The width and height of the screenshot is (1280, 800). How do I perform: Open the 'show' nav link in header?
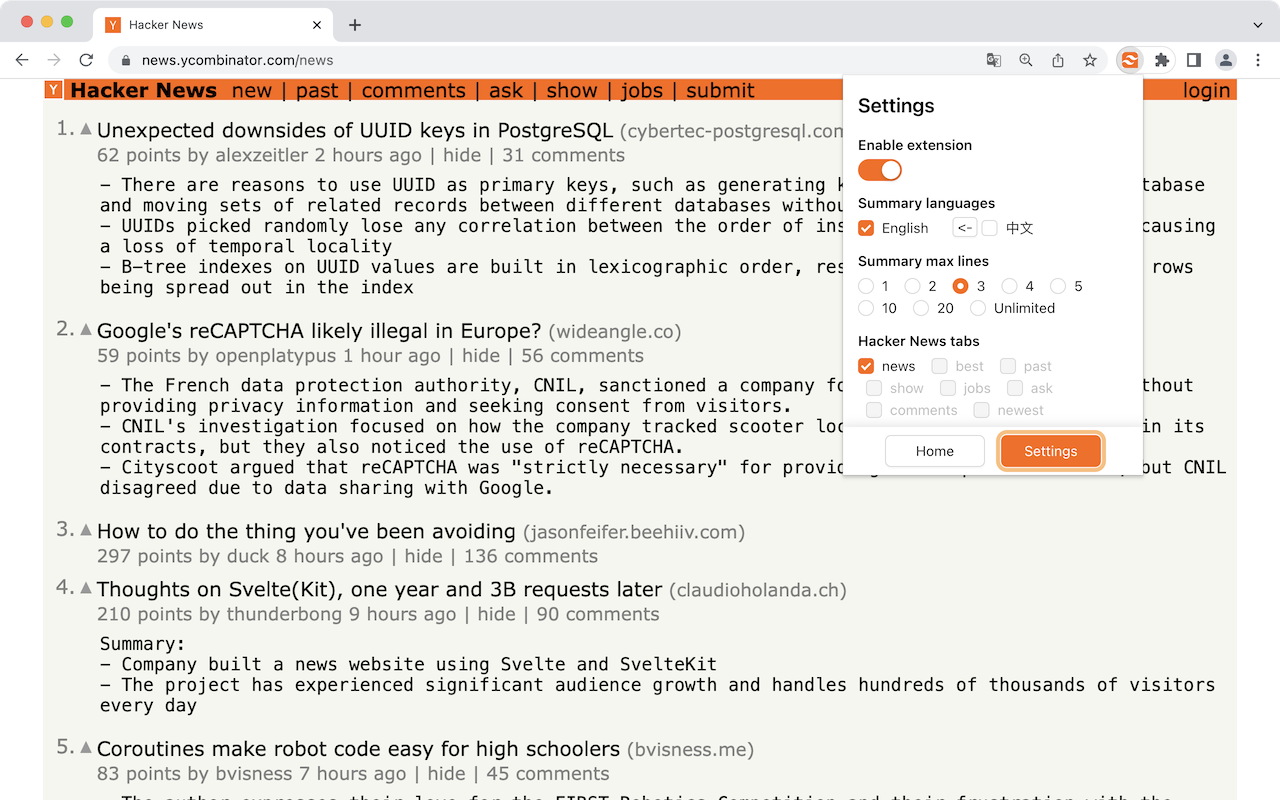pos(572,90)
